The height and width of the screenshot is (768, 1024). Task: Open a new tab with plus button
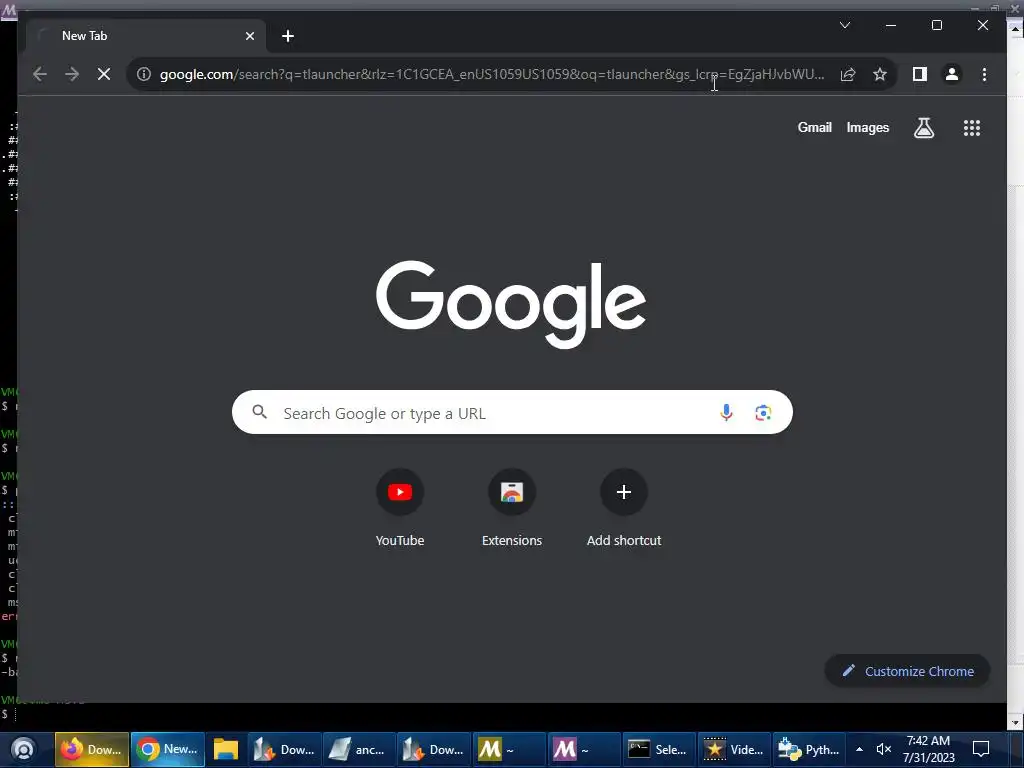[x=288, y=37]
